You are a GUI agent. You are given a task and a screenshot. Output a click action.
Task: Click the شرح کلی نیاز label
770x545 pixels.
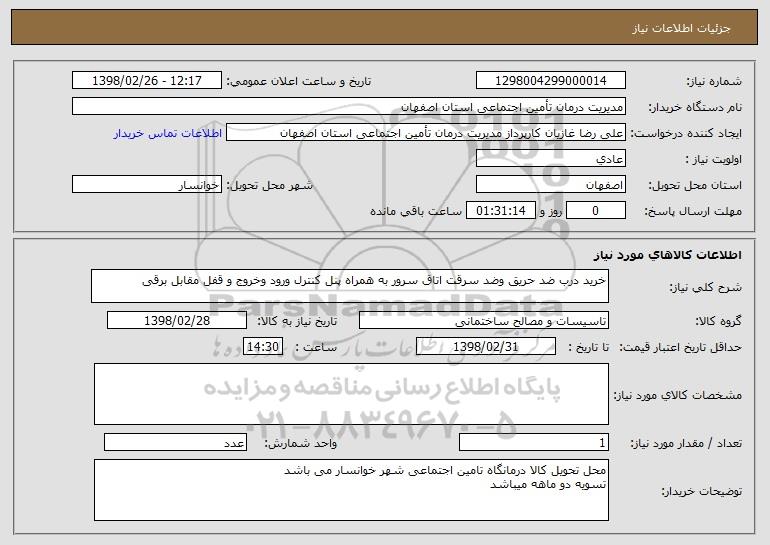[706, 287]
